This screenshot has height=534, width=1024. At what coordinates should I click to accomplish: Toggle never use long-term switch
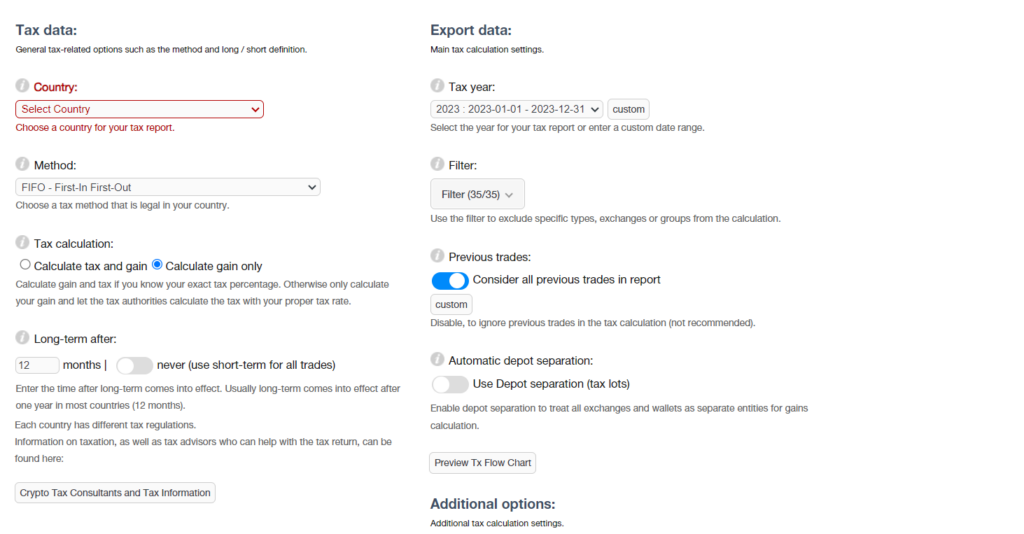135,366
